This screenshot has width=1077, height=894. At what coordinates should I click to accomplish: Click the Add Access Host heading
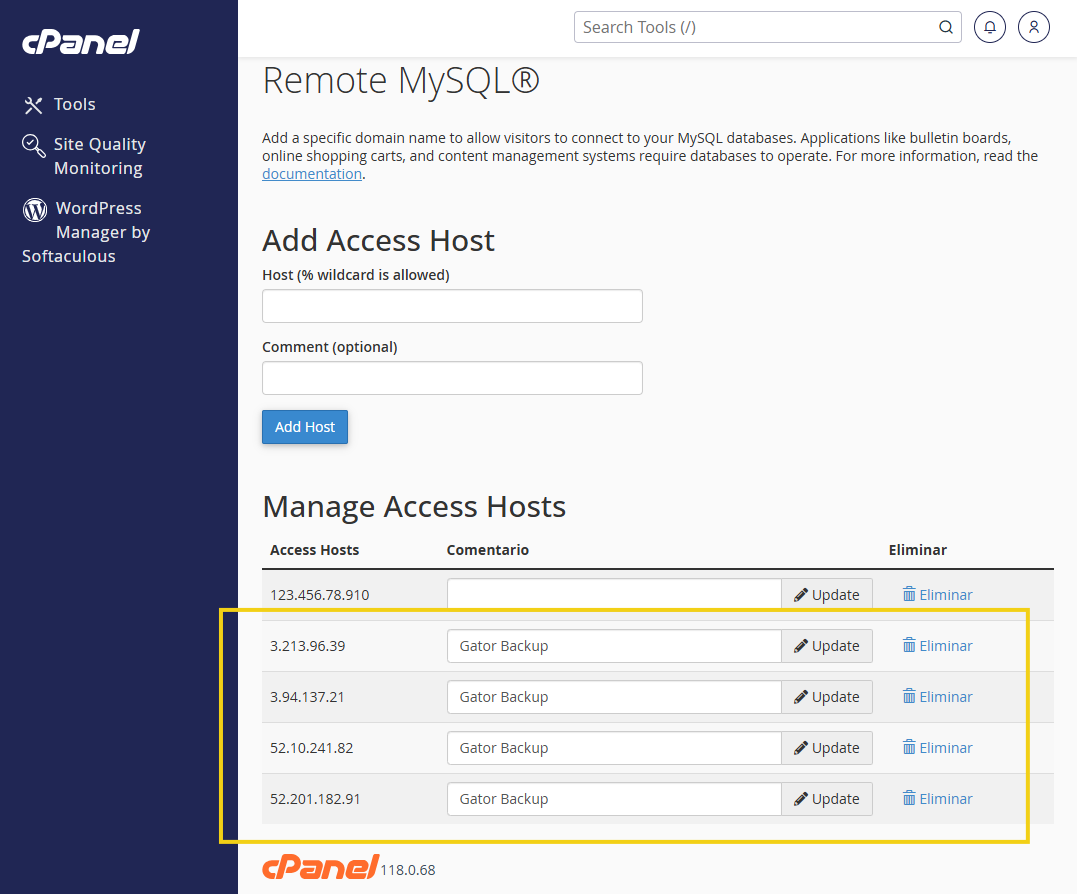pos(378,241)
